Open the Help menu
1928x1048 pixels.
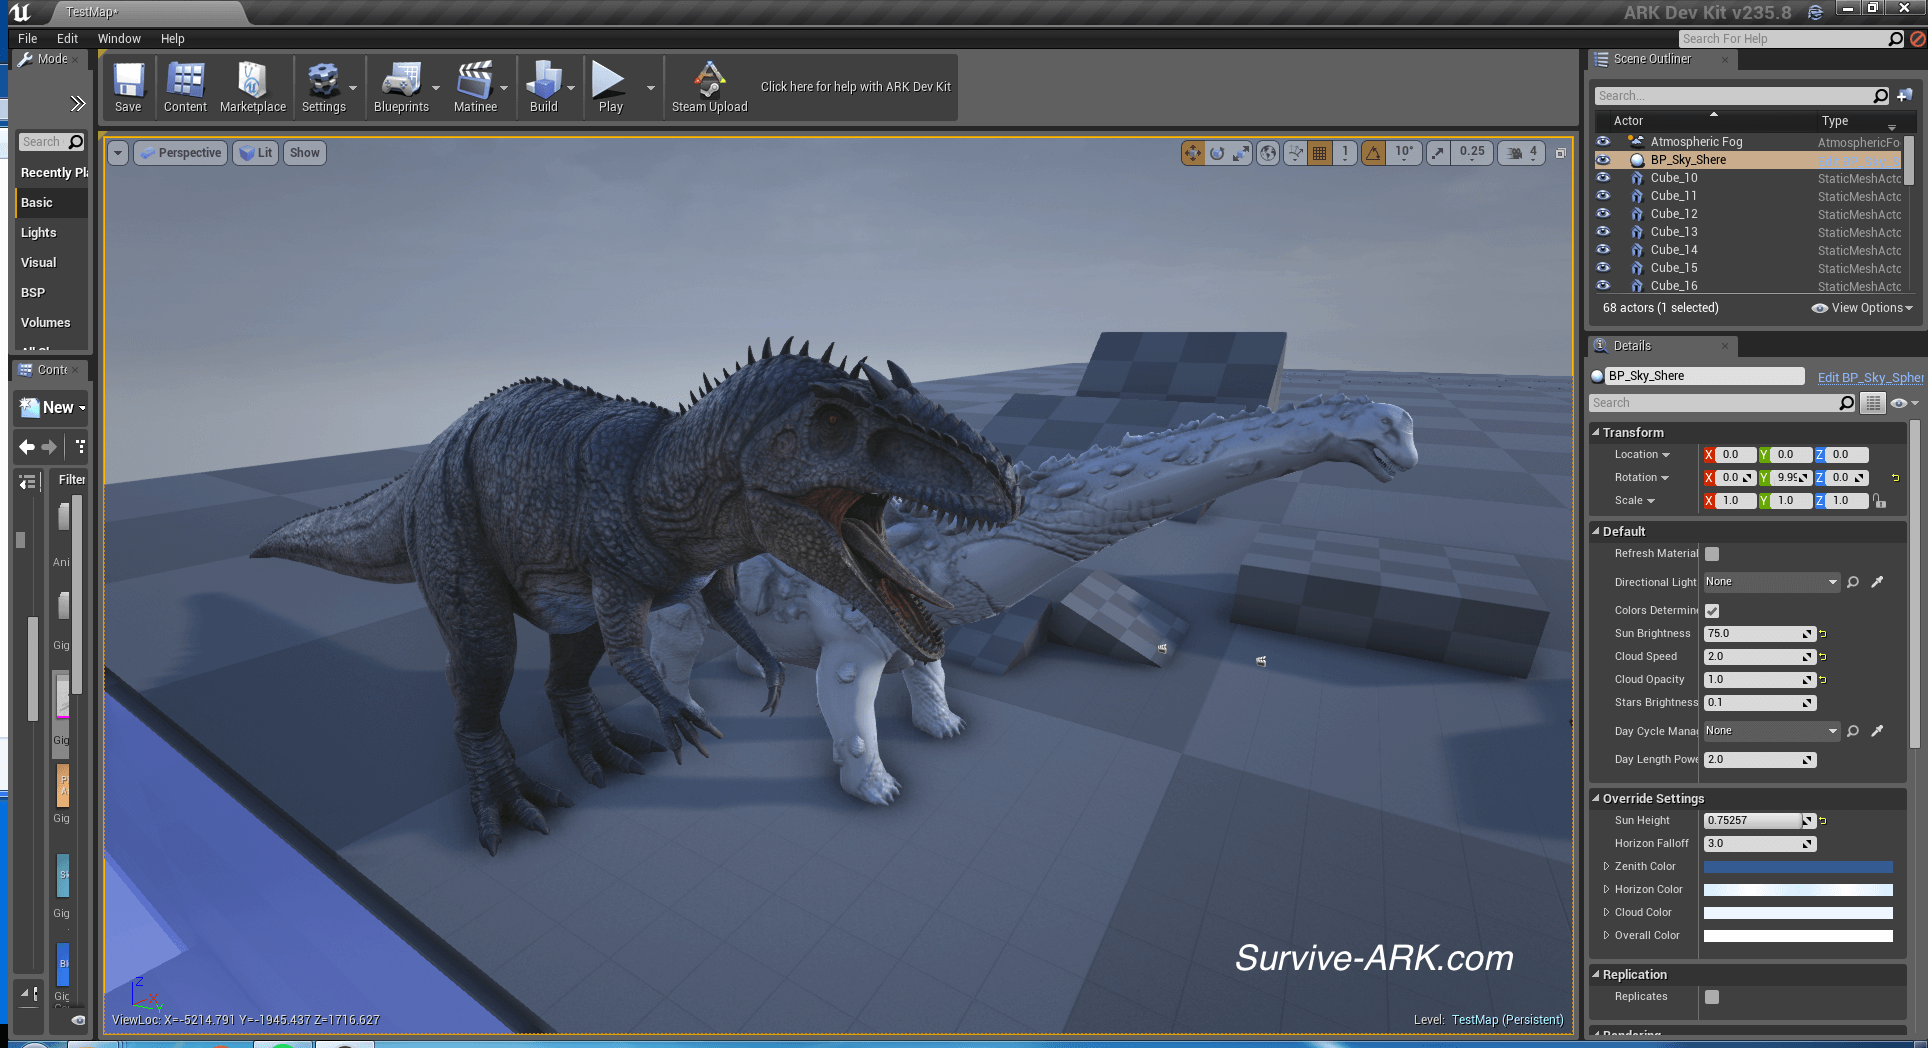tap(173, 39)
